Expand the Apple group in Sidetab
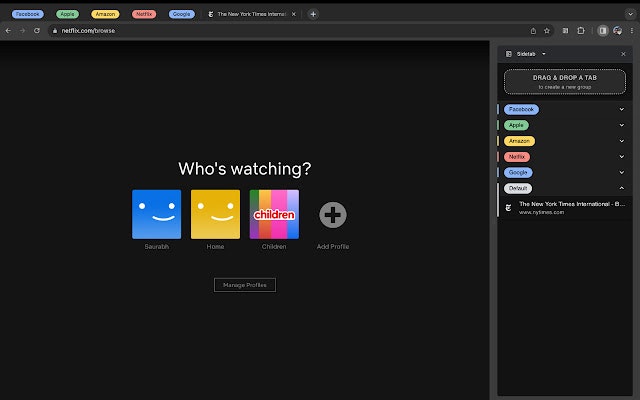 pyautogui.click(x=622, y=125)
